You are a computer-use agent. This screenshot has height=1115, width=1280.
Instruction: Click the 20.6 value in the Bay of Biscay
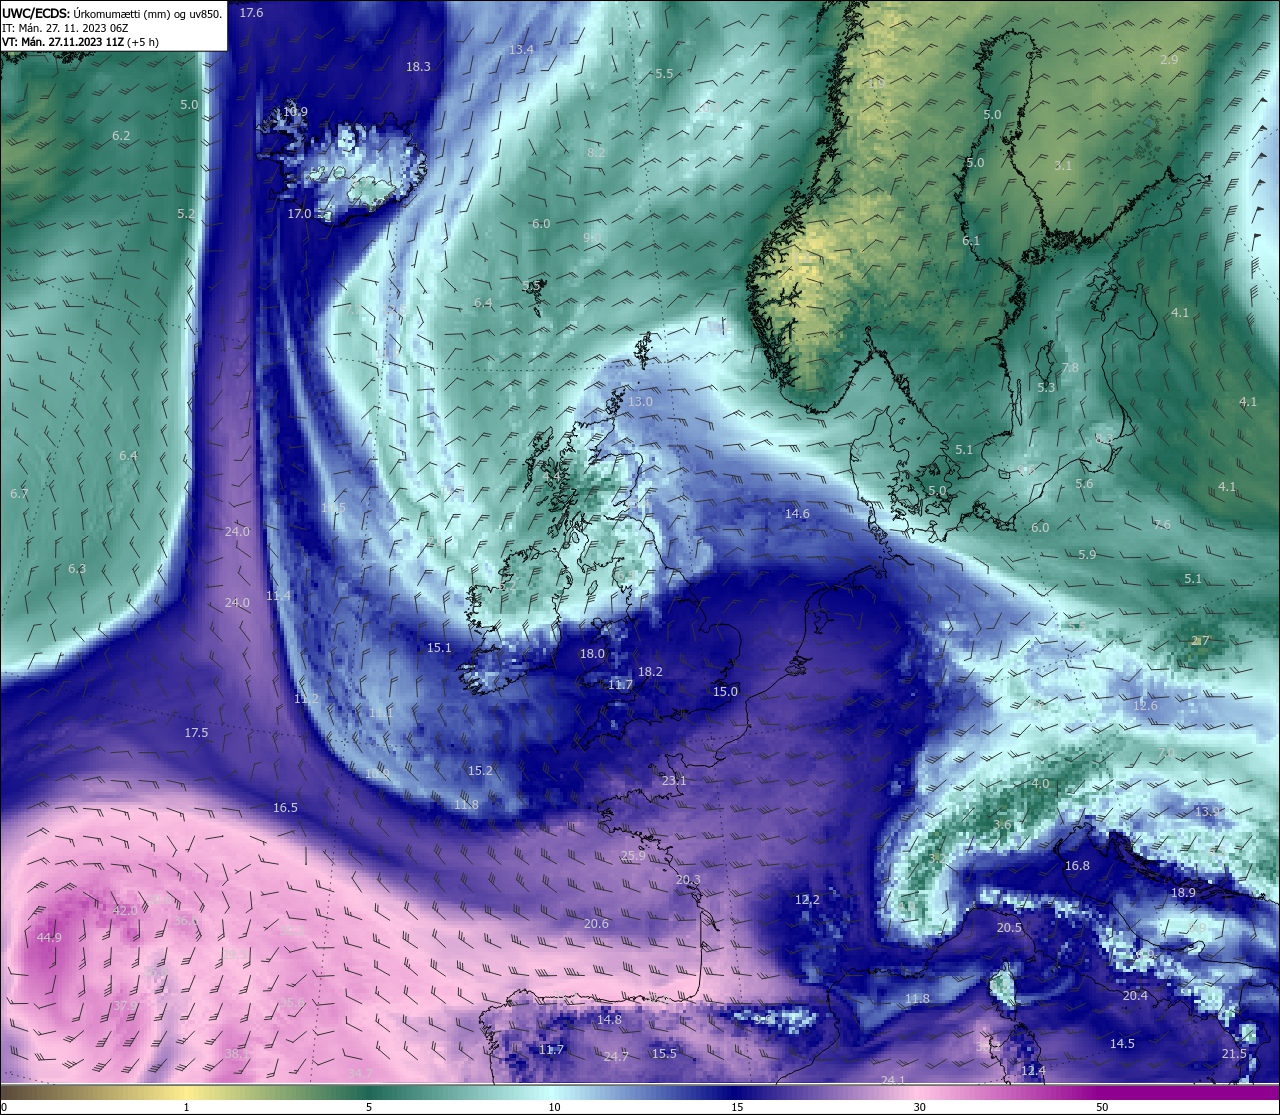(596, 924)
